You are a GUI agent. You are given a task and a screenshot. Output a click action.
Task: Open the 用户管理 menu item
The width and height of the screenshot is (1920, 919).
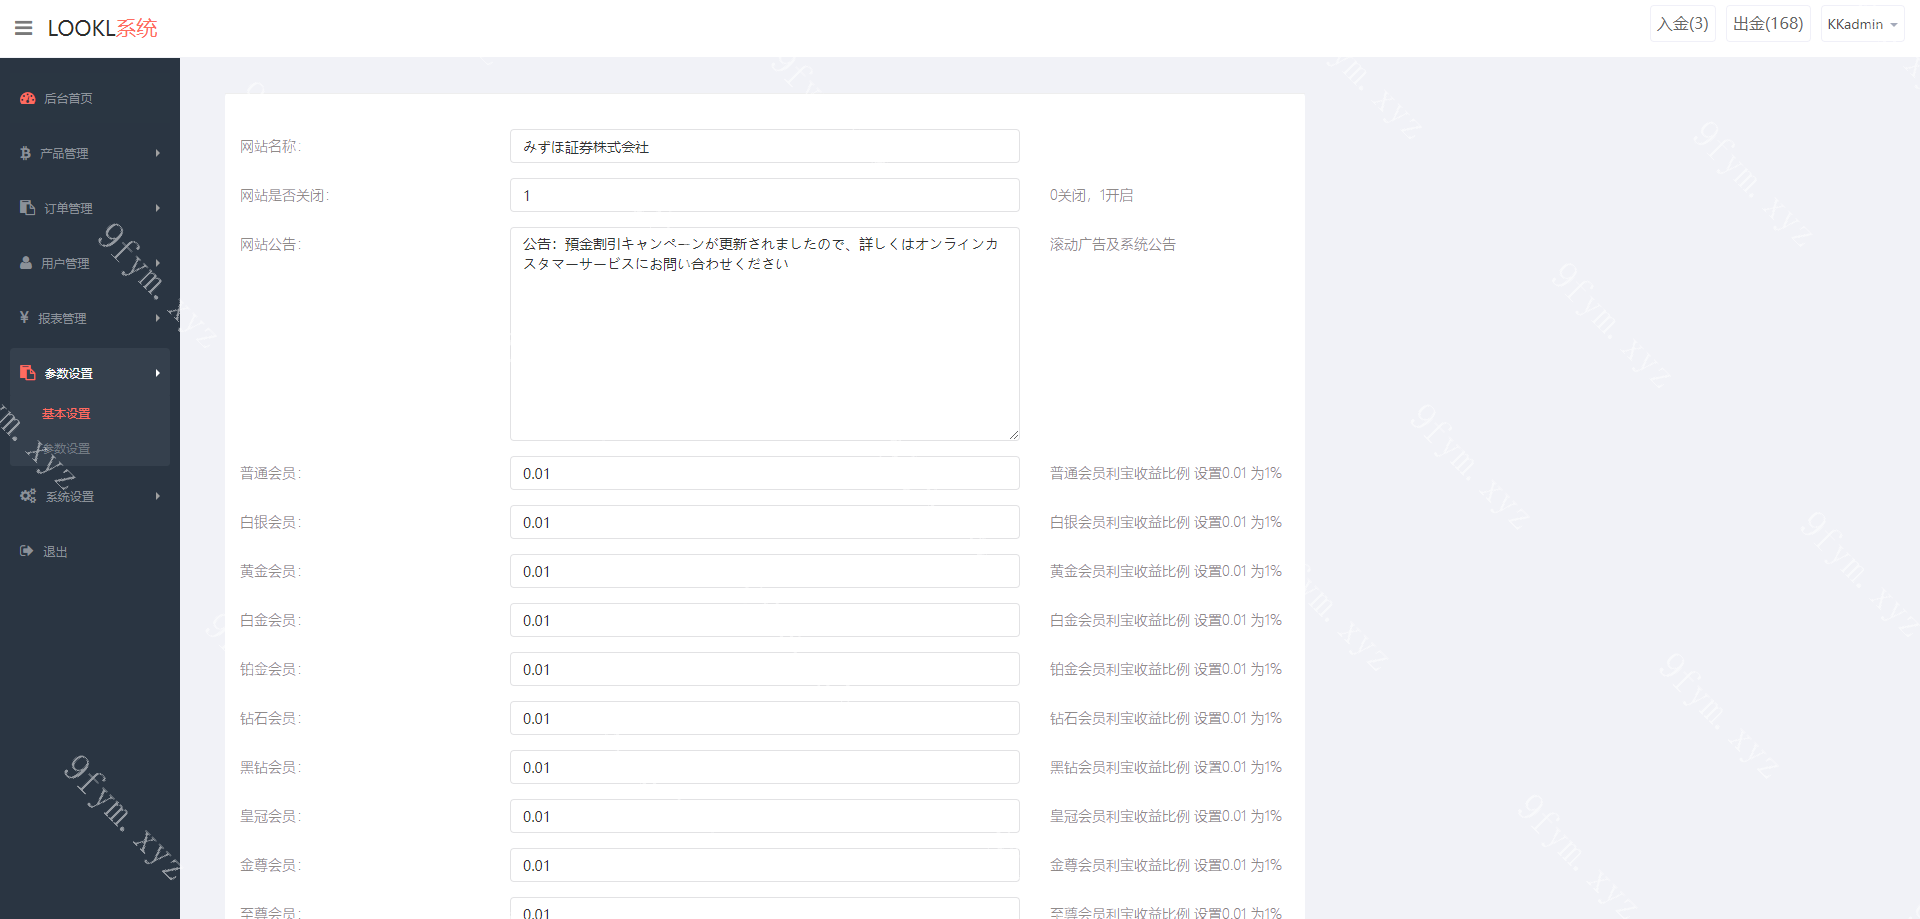[90, 263]
